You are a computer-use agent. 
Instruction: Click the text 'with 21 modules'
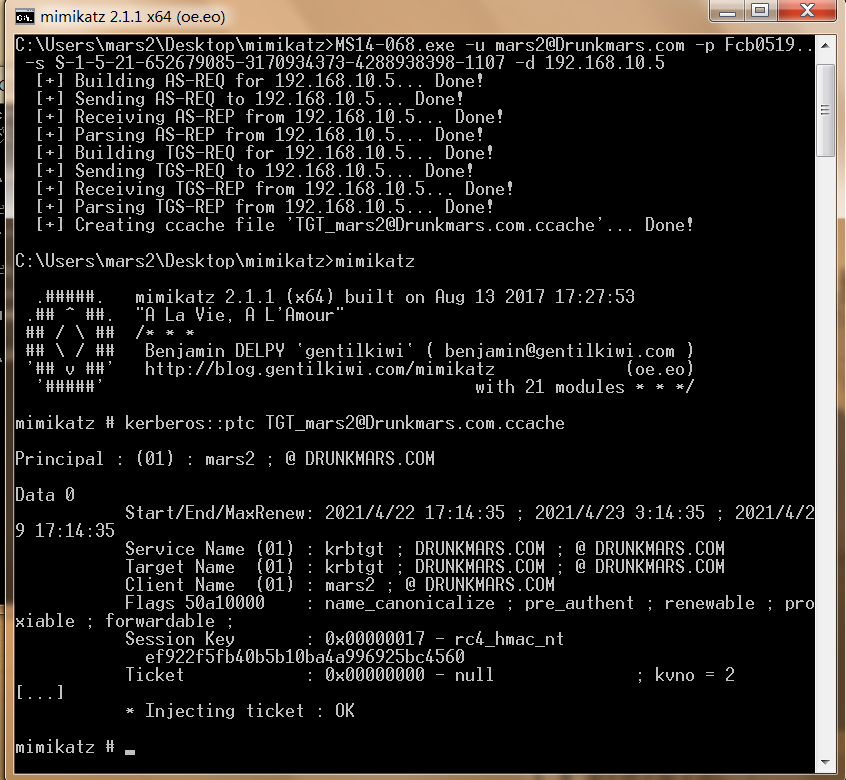[x=549, y=387]
